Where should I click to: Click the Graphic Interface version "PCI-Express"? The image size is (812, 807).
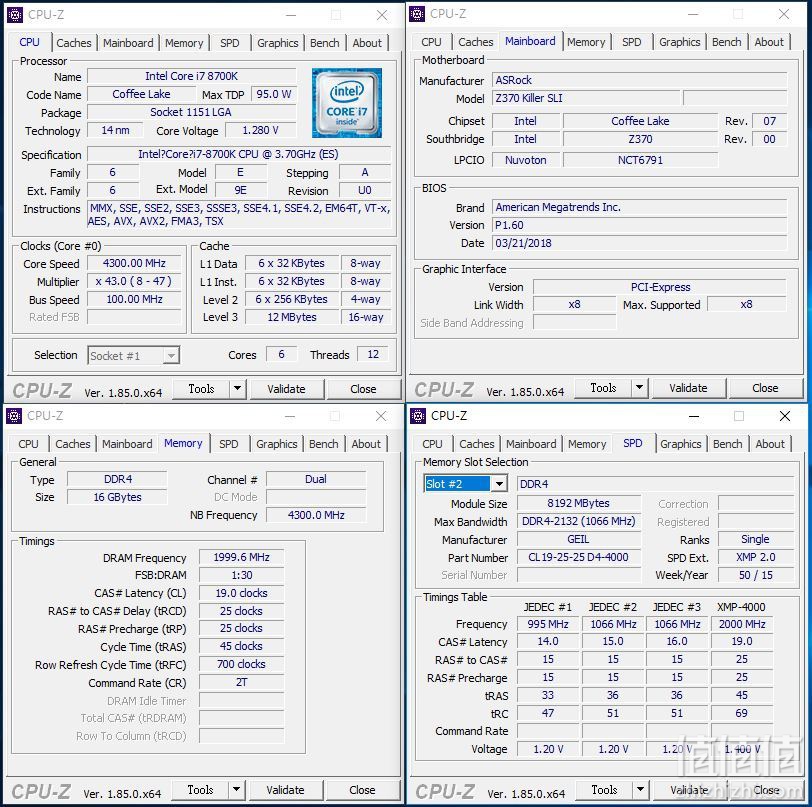660,287
